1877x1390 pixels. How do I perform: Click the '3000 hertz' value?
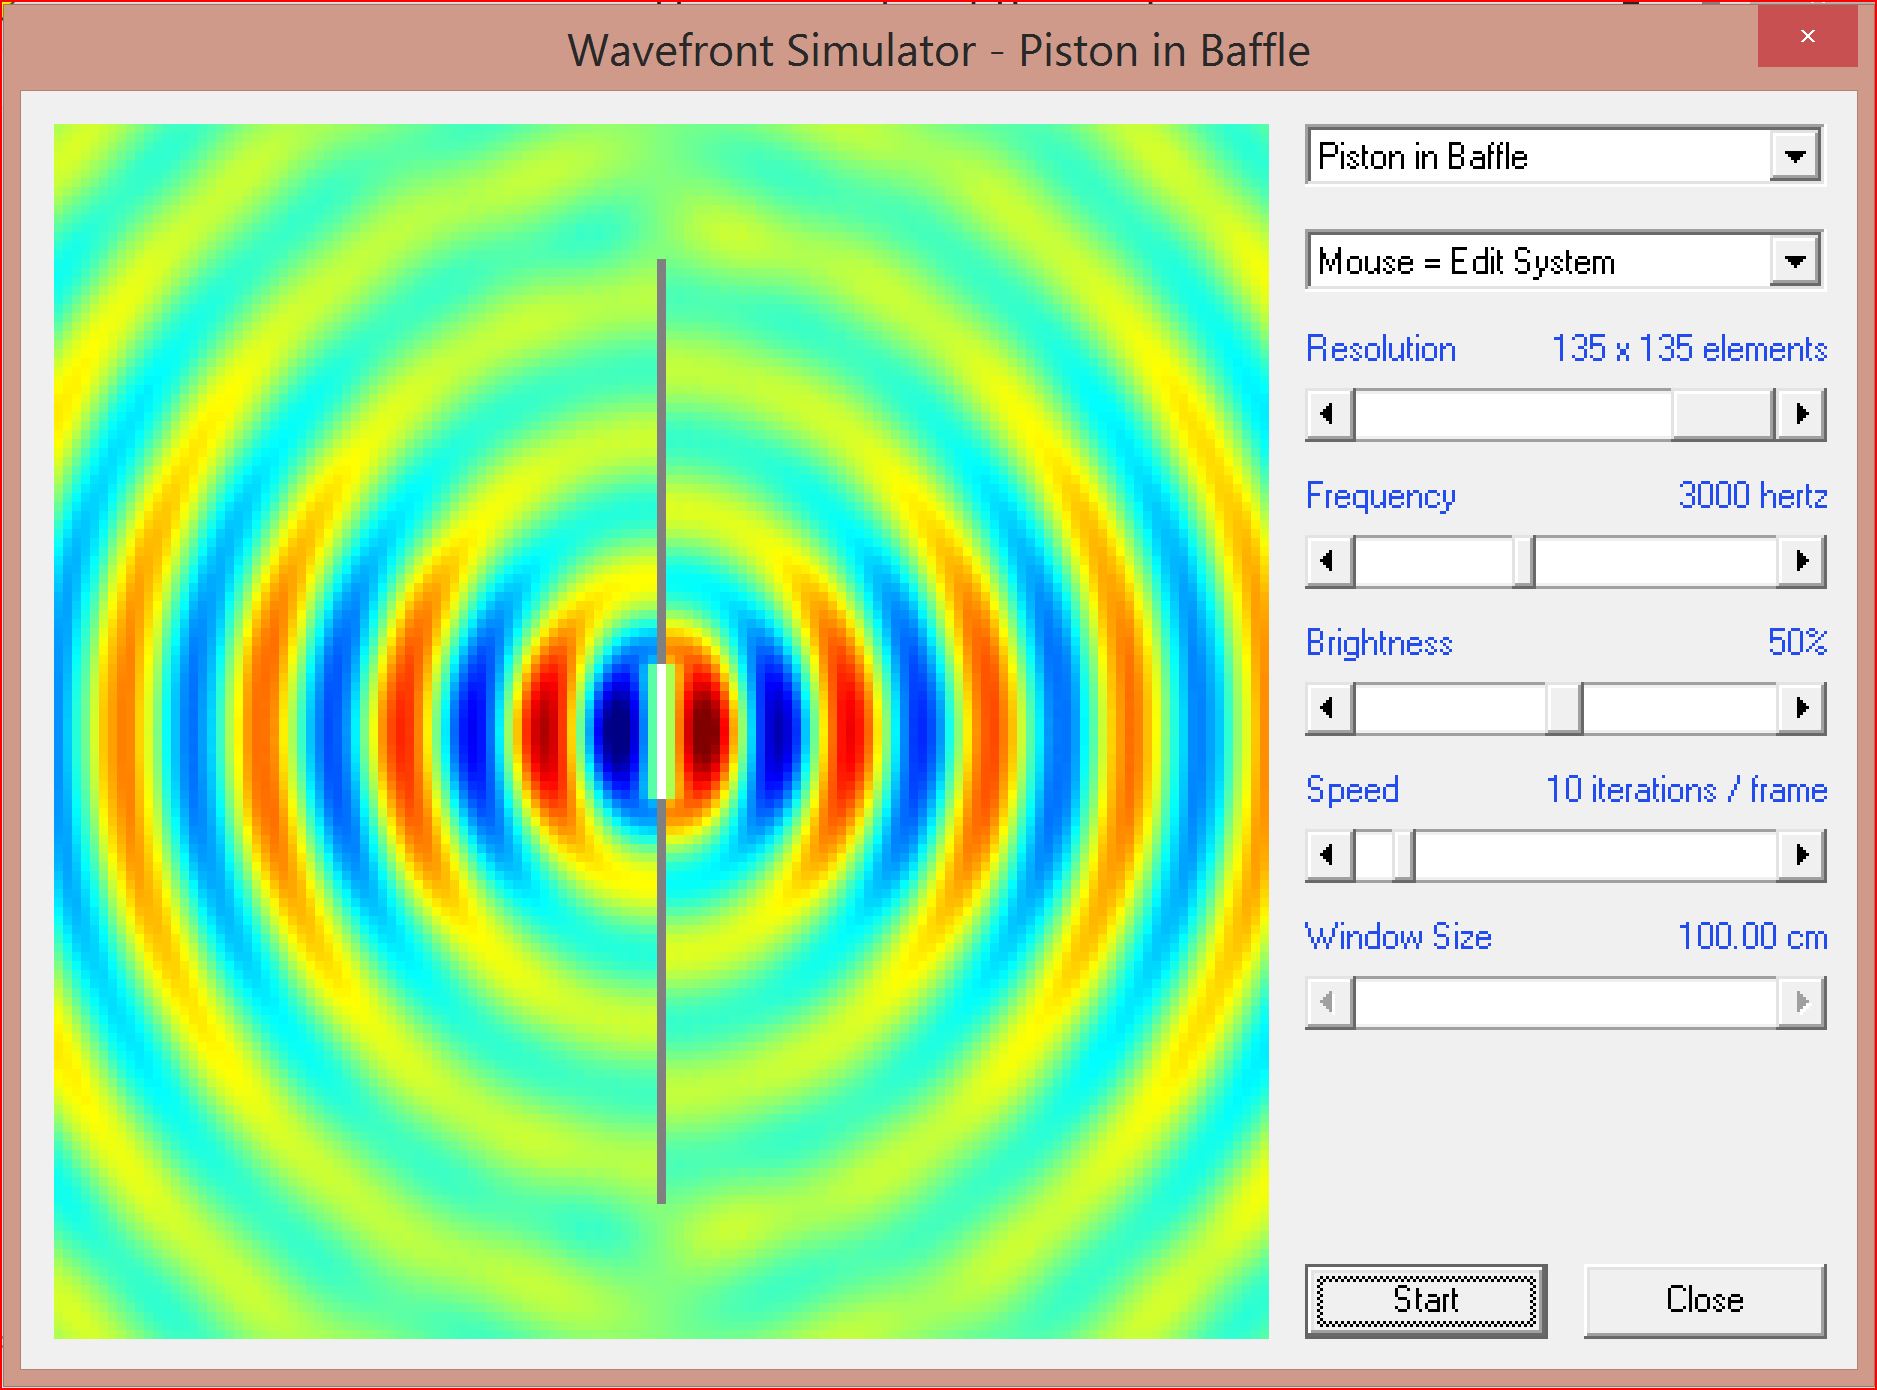click(x=1753, y=496)
